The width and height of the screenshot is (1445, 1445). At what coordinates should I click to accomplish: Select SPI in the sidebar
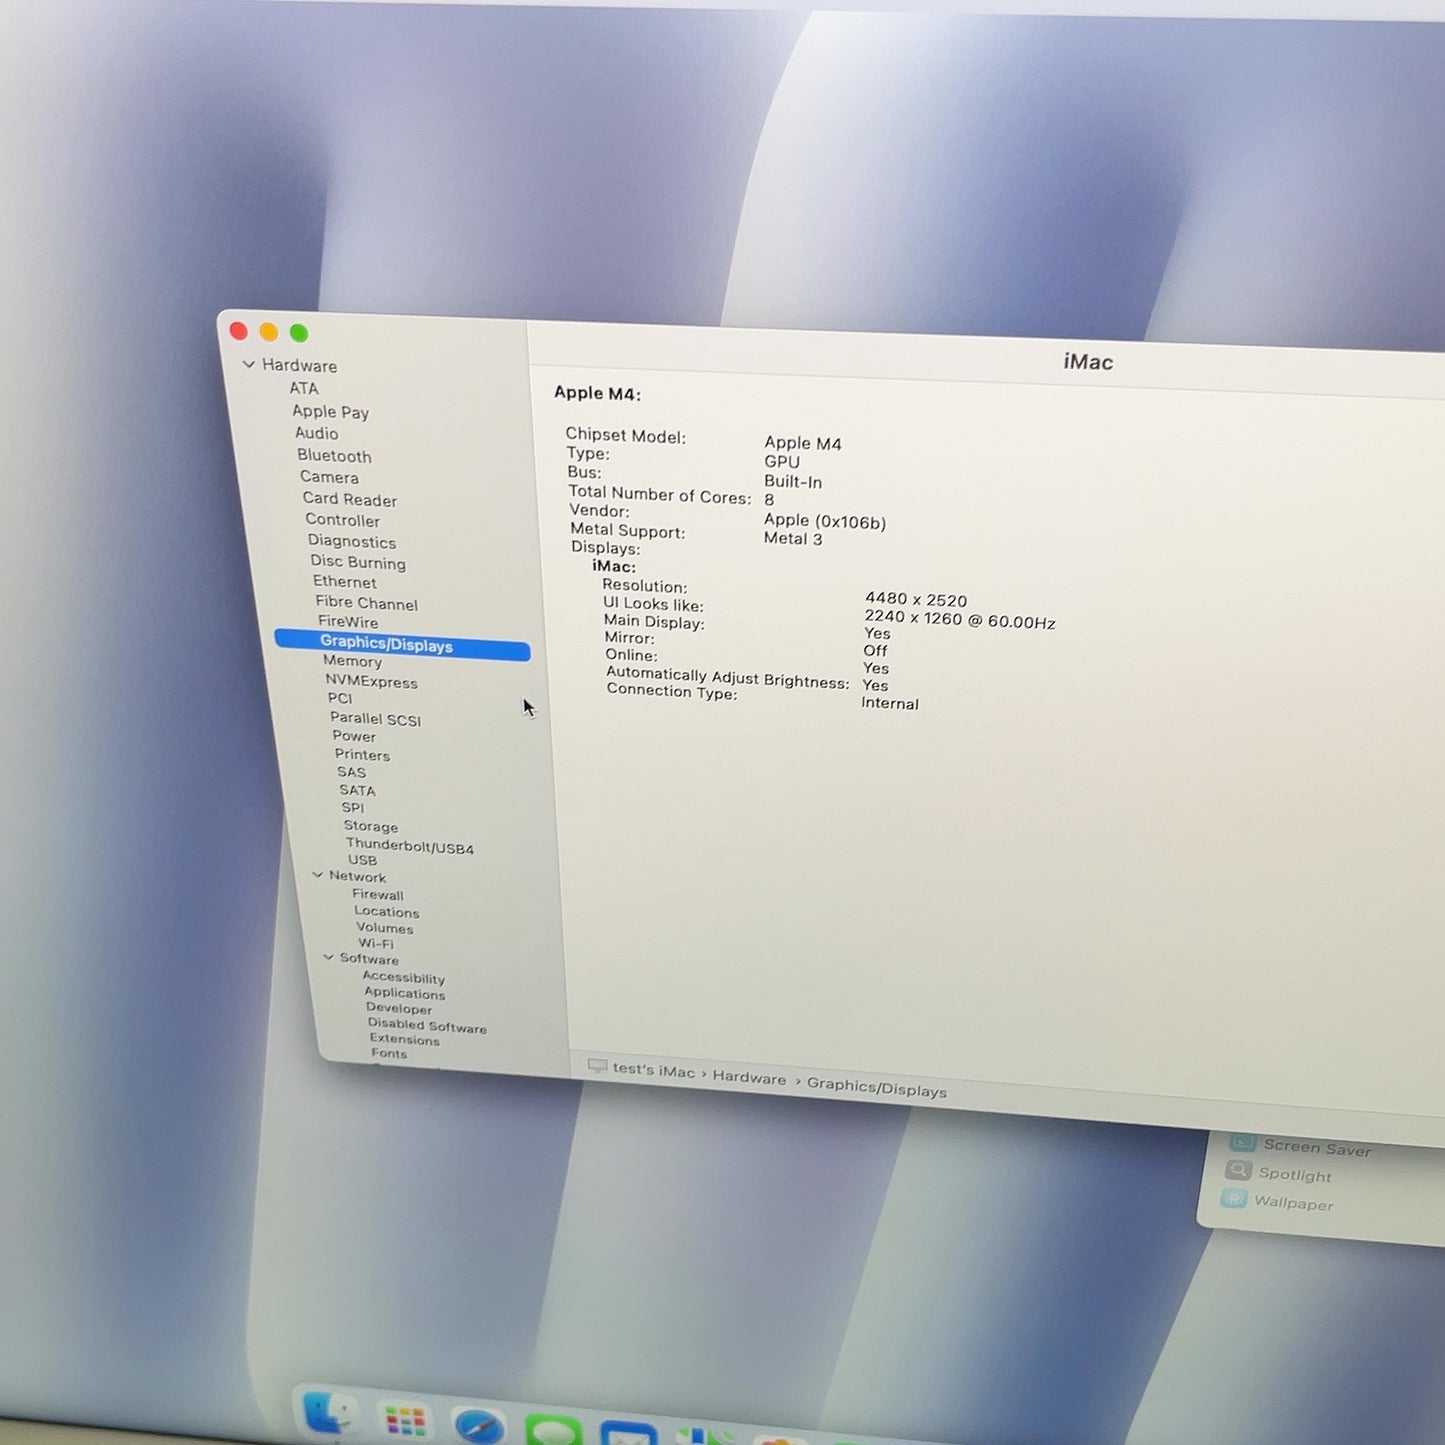[x=352, y=808]
